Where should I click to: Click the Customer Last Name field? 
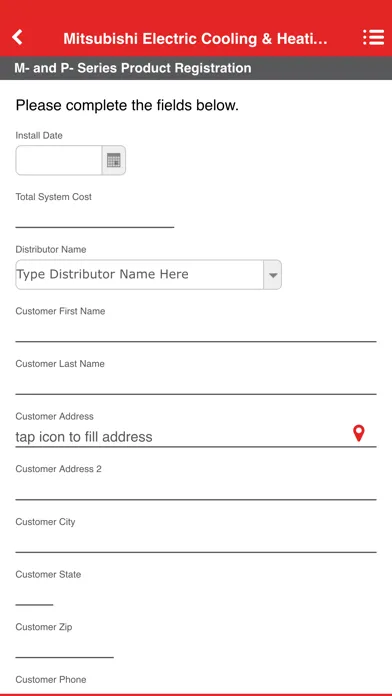tap(196, 384)
